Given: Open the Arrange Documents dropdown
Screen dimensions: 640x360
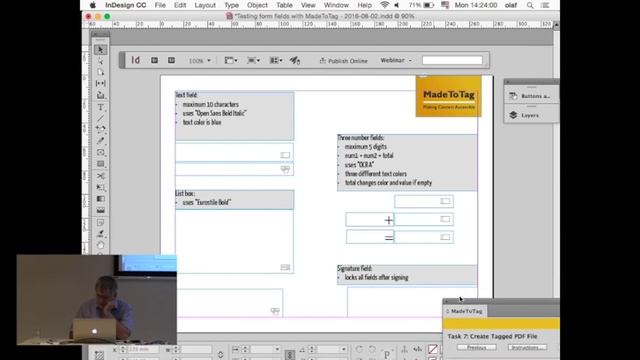Looking at the screenshot, I should pos(276,60).
